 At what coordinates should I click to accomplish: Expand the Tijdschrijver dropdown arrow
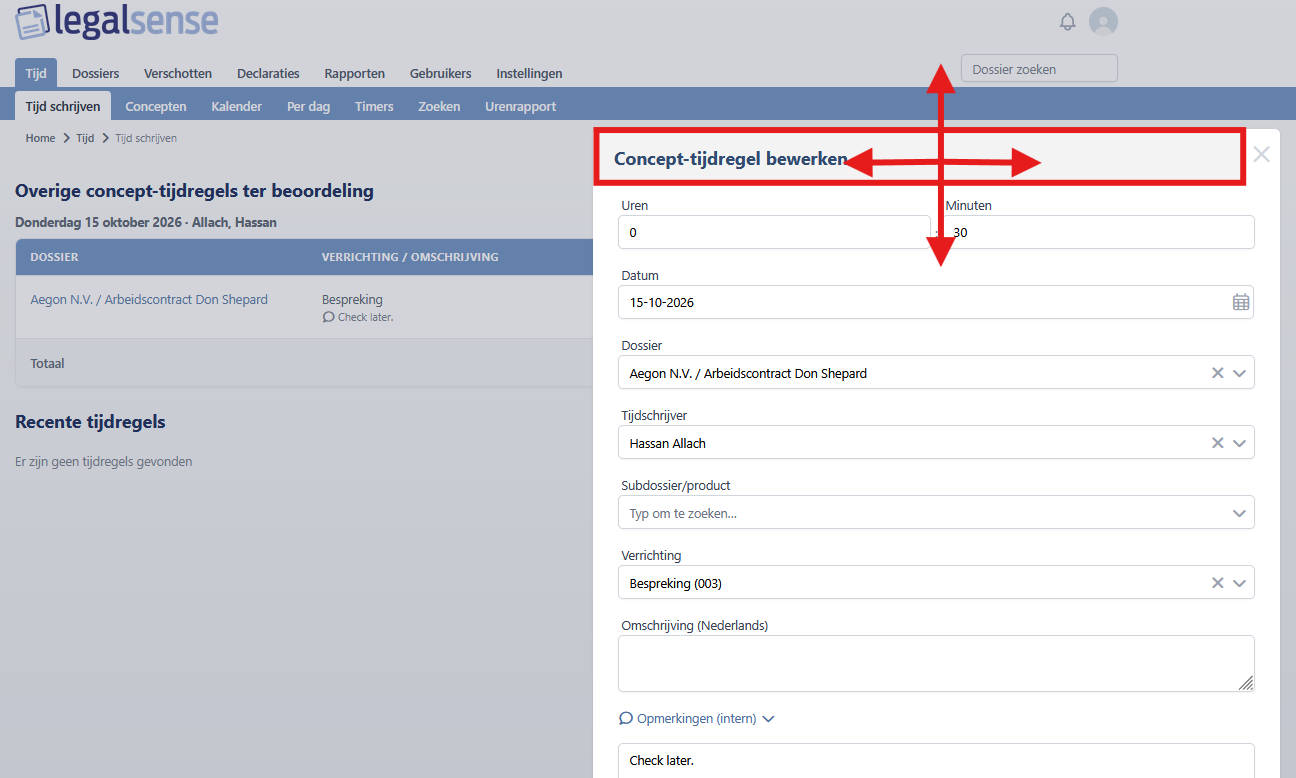pos(1240,443)
